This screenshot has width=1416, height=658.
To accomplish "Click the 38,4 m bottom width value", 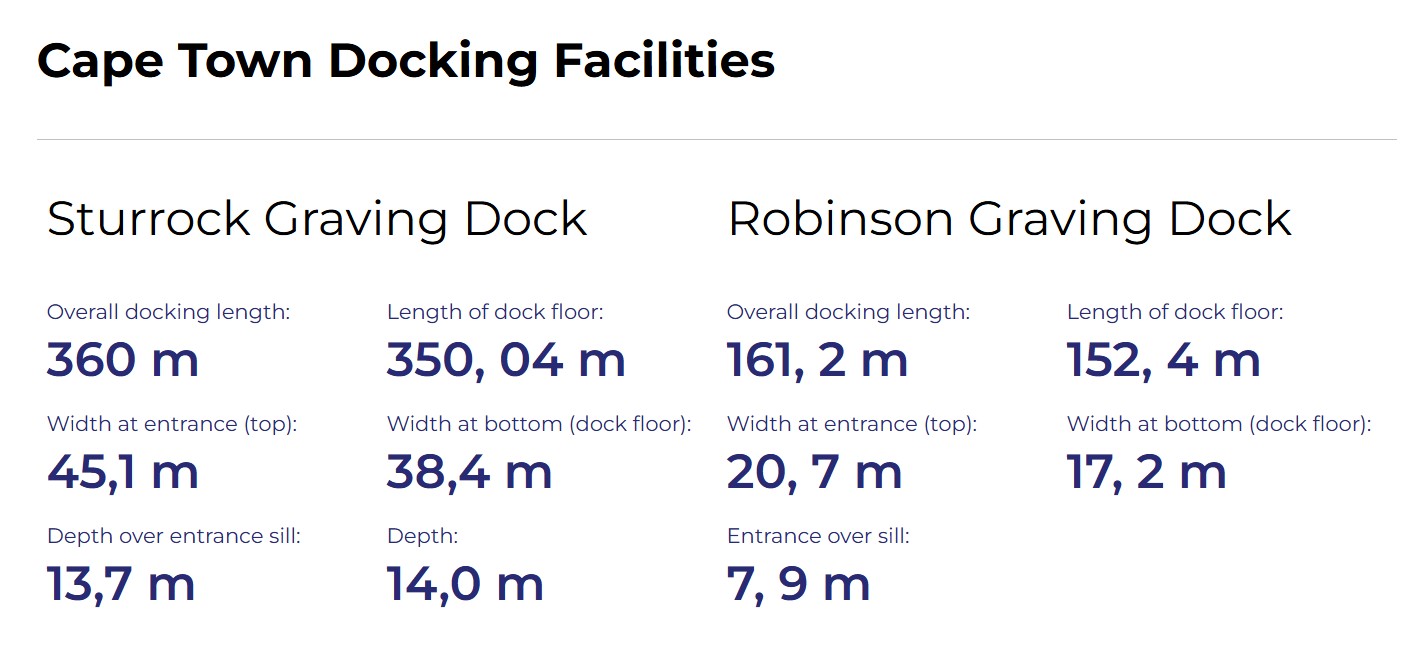I will point(469,472).
